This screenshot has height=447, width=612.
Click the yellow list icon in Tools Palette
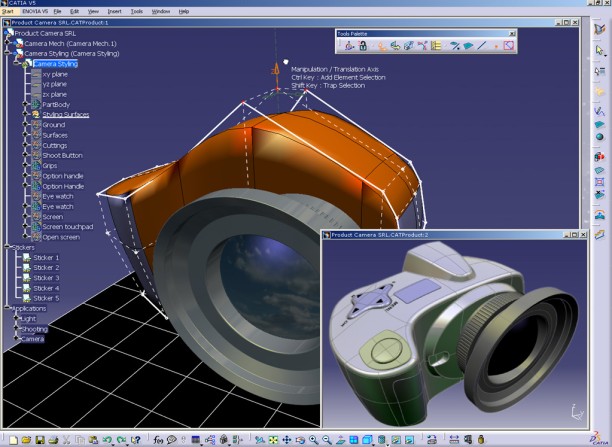[436, 46]
